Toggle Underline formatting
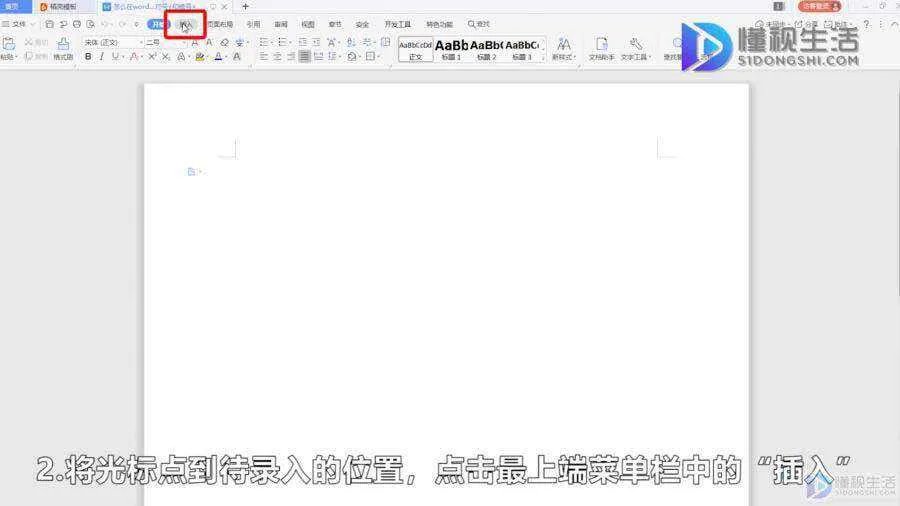This screenshot has height=506, width=900. (115, 56)
